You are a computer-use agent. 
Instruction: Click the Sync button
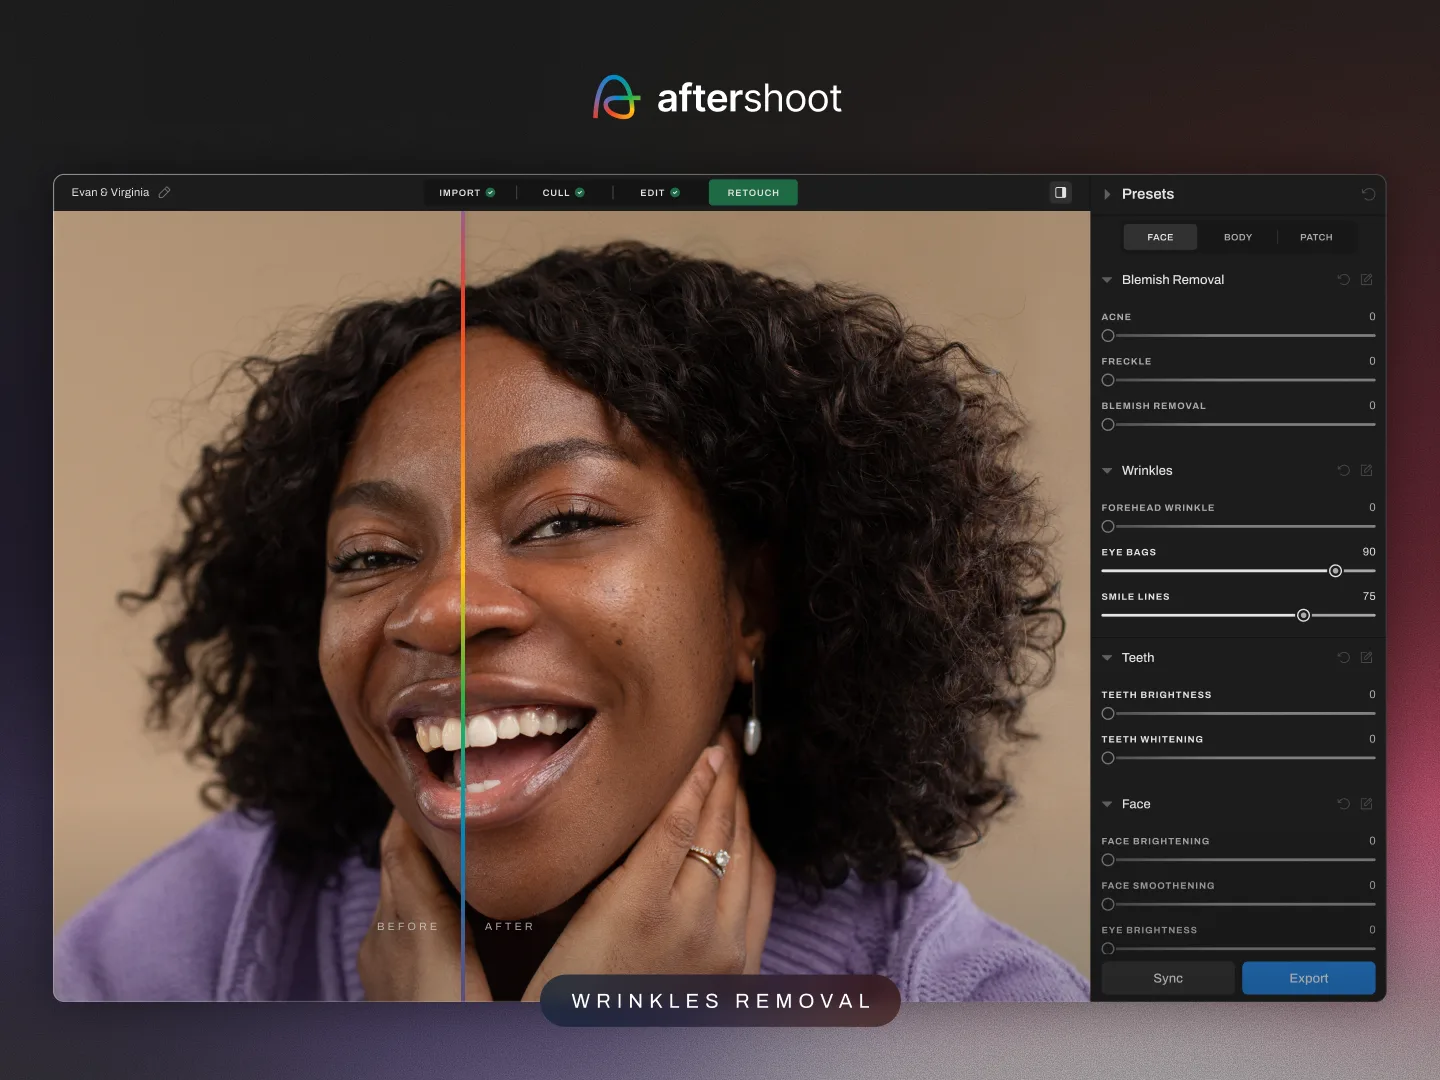[1167, 978]
